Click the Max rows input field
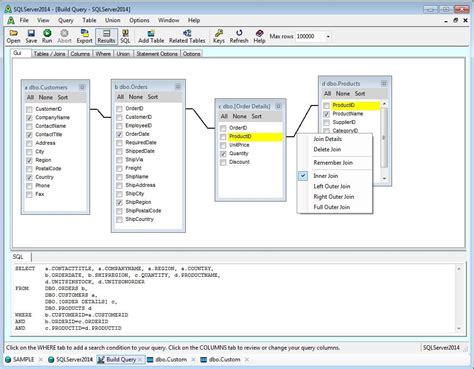The image size is (474, 369). pyautogui.click(x=310, y=36)
